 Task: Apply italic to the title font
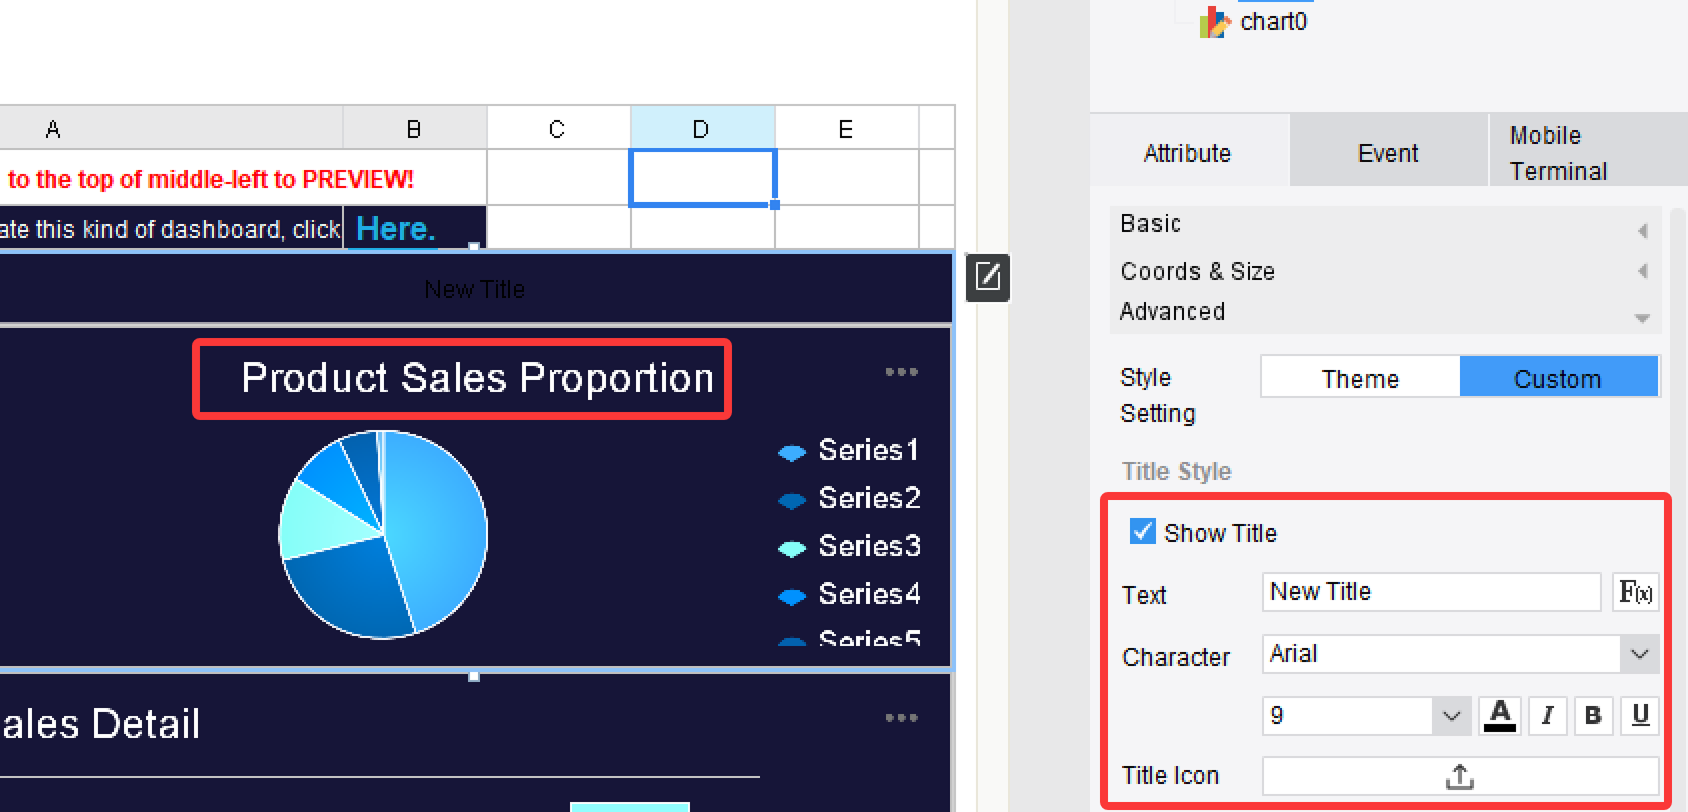tap(1547, 715)
